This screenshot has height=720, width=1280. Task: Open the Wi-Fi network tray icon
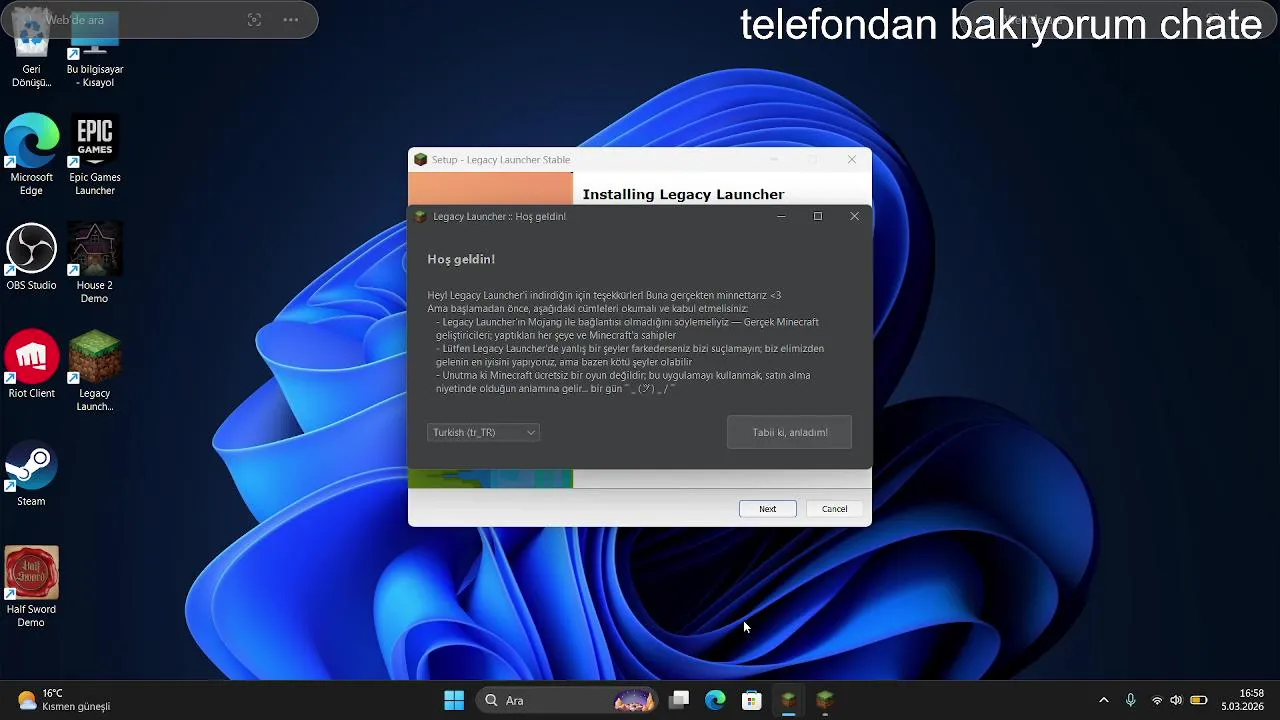pos(1157,700)
